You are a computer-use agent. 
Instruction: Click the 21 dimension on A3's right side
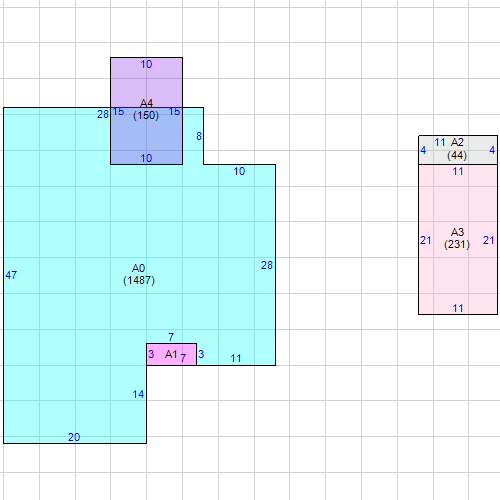489,240
